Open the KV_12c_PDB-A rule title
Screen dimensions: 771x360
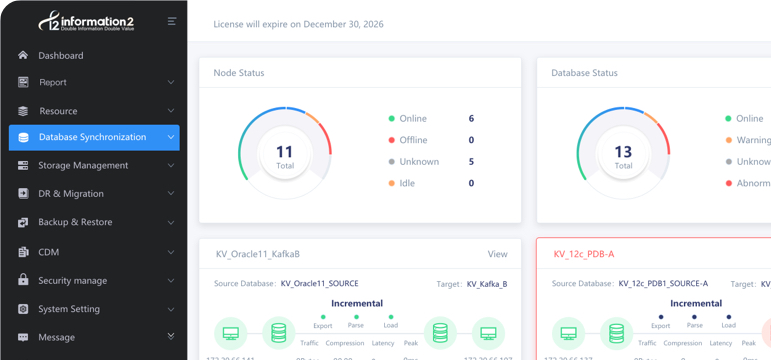click(x=584, y=254)
